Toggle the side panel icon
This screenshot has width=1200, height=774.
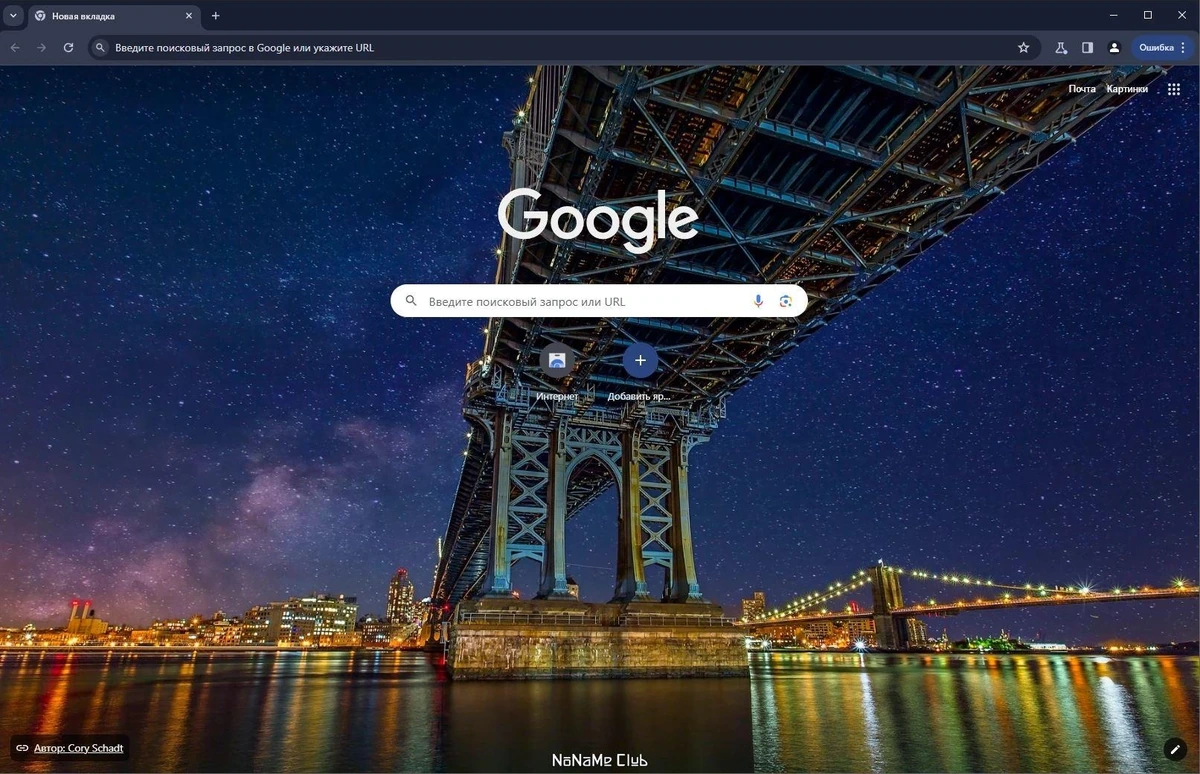click(x=1087, y=47)
